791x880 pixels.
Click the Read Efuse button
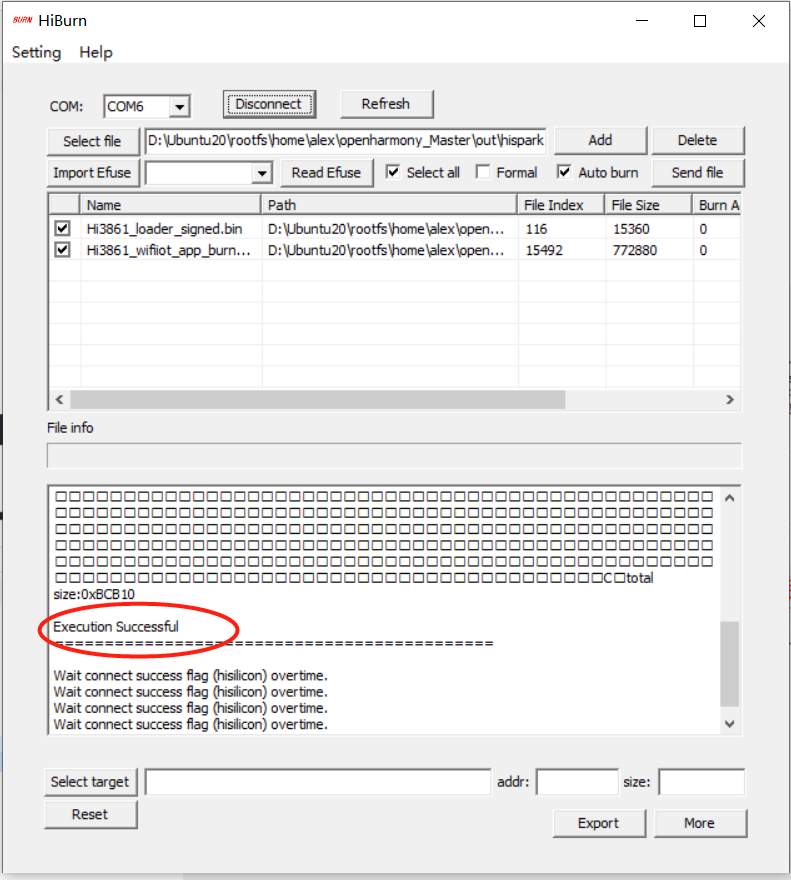point(327,173)
